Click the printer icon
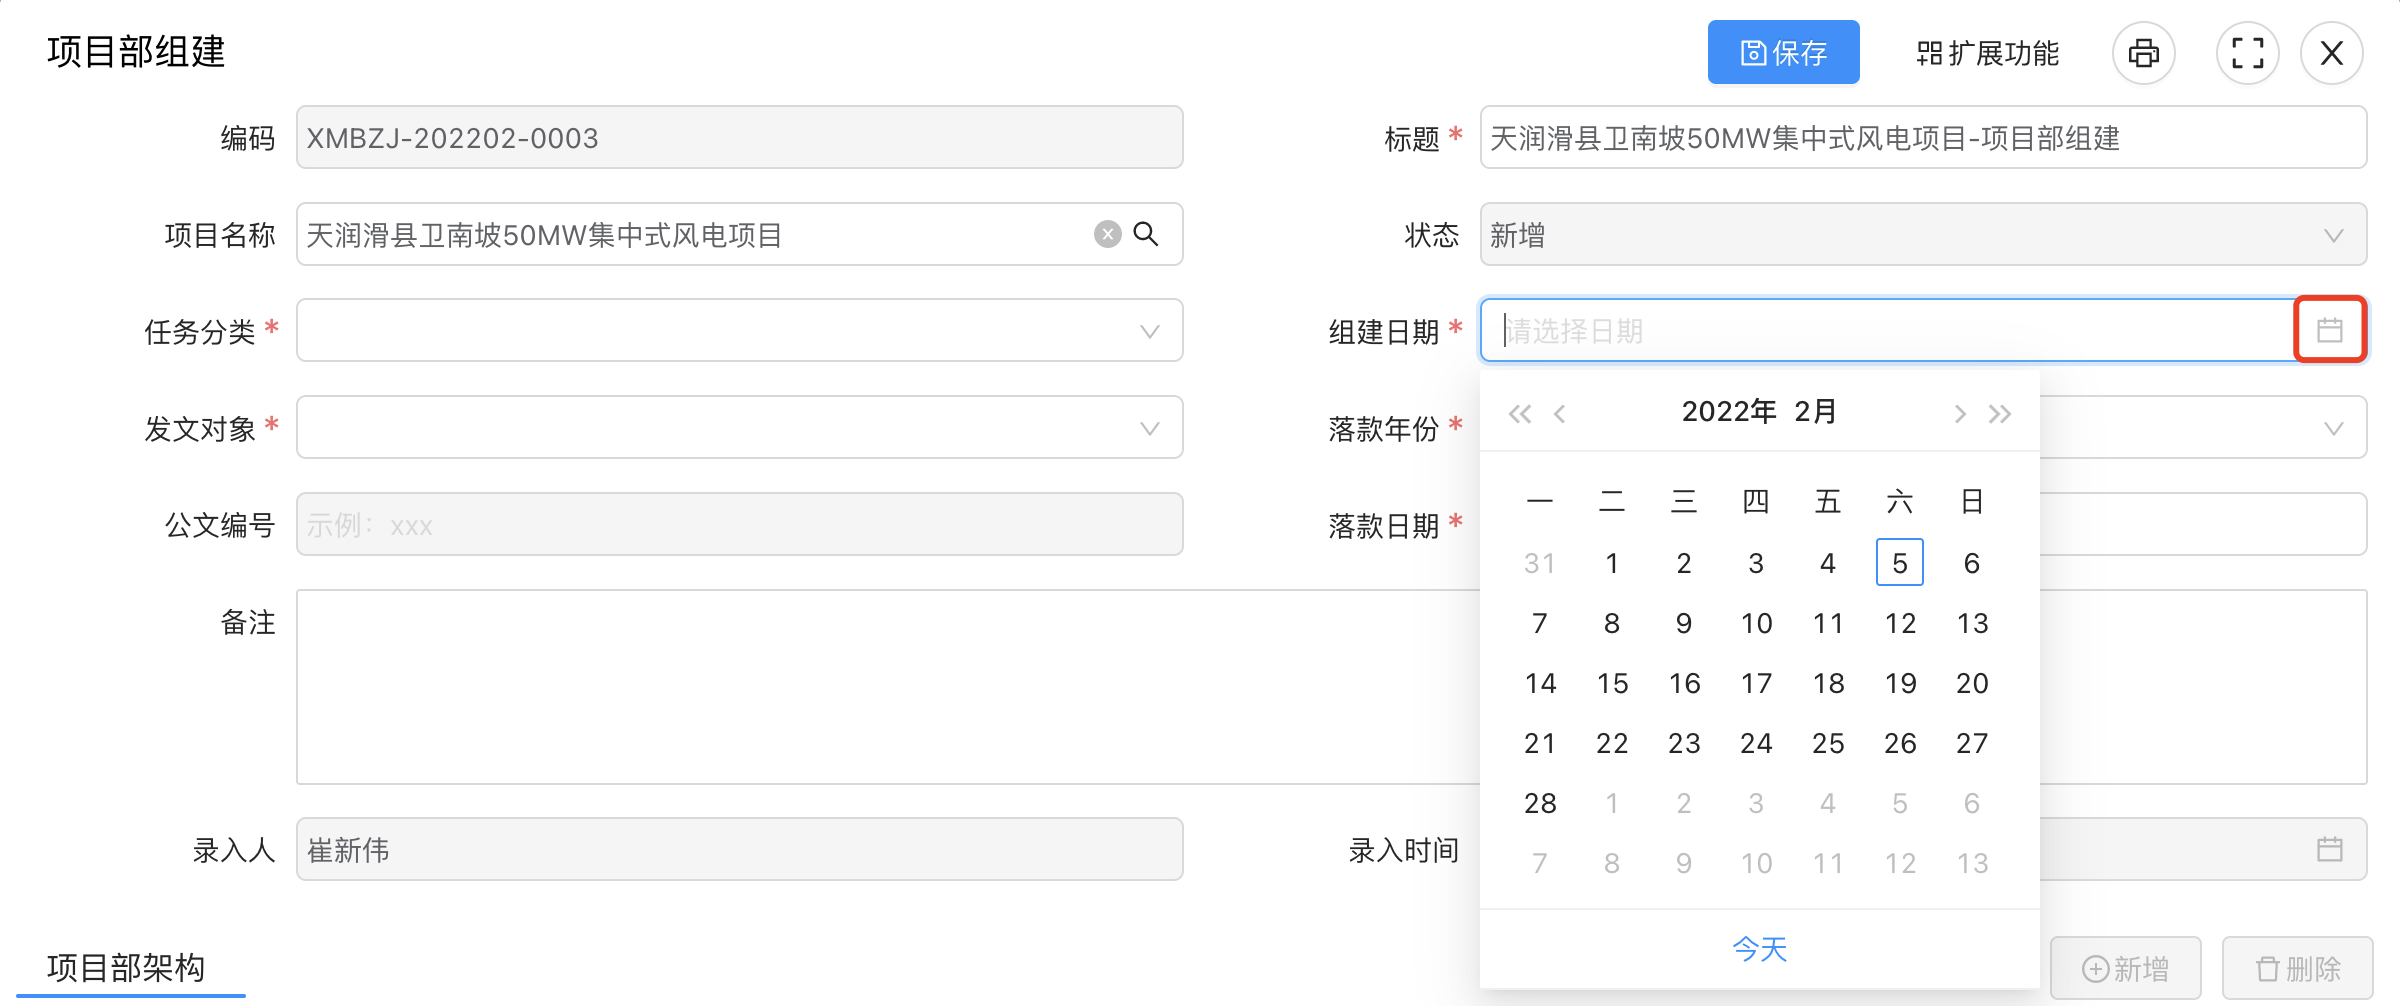 point(2143,53)
